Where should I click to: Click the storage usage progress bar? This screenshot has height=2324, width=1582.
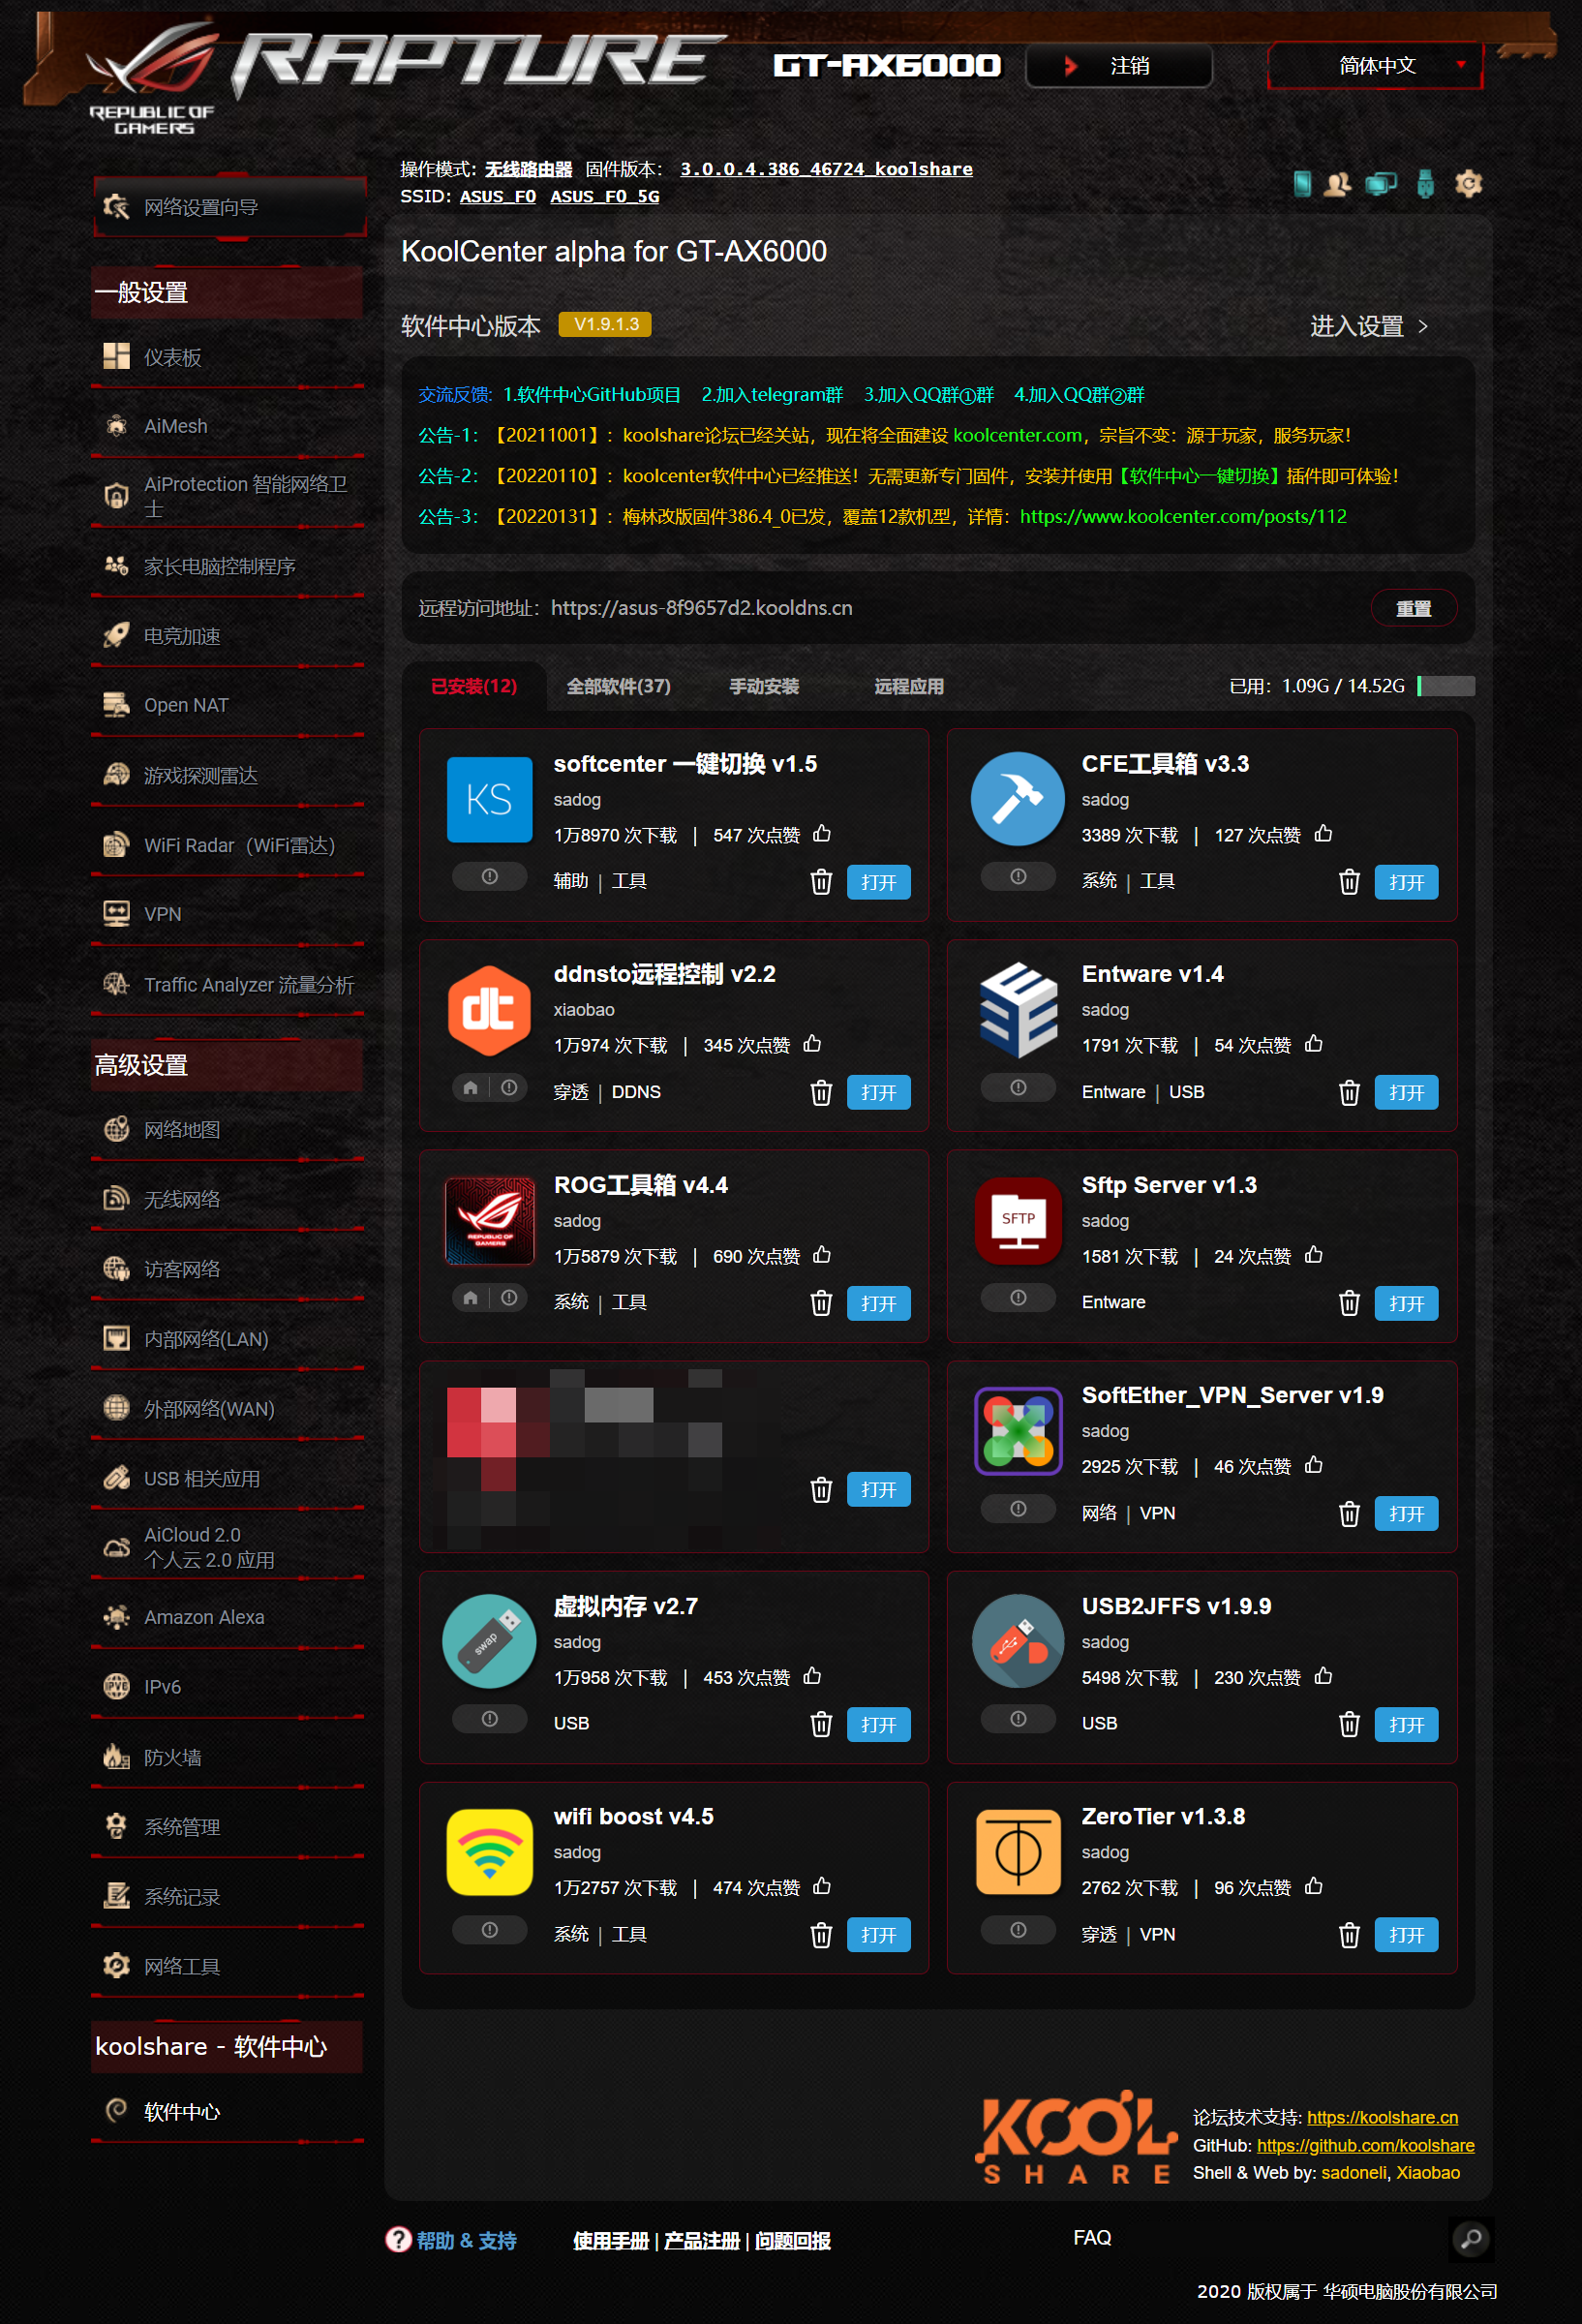(1446, 686)
